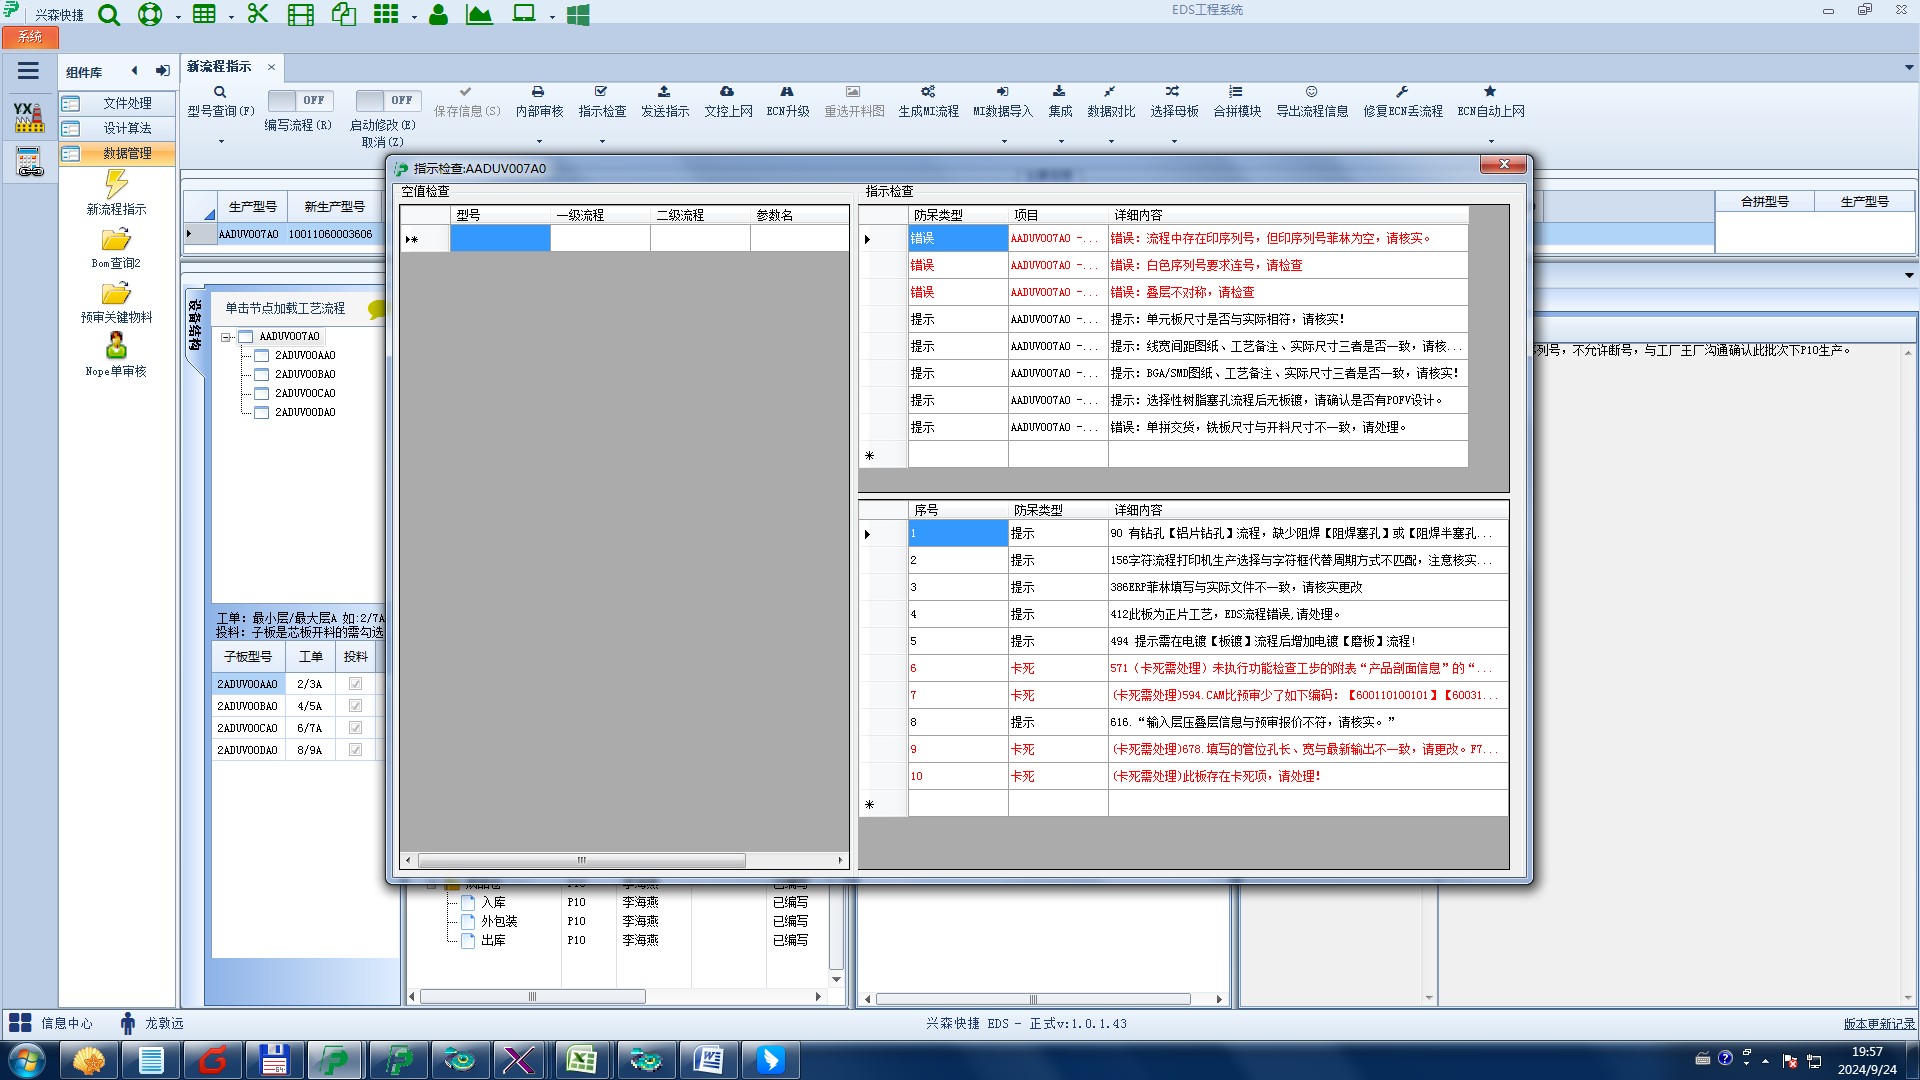Click the 系统 button
The width and height of the screenshot is (1920, 1080).
click(x=30, y=37)
